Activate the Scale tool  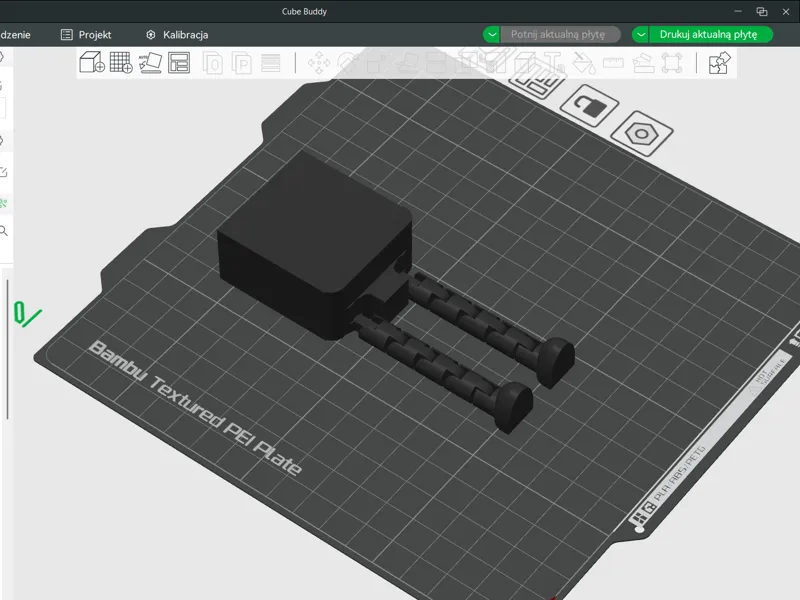[377, 63]
